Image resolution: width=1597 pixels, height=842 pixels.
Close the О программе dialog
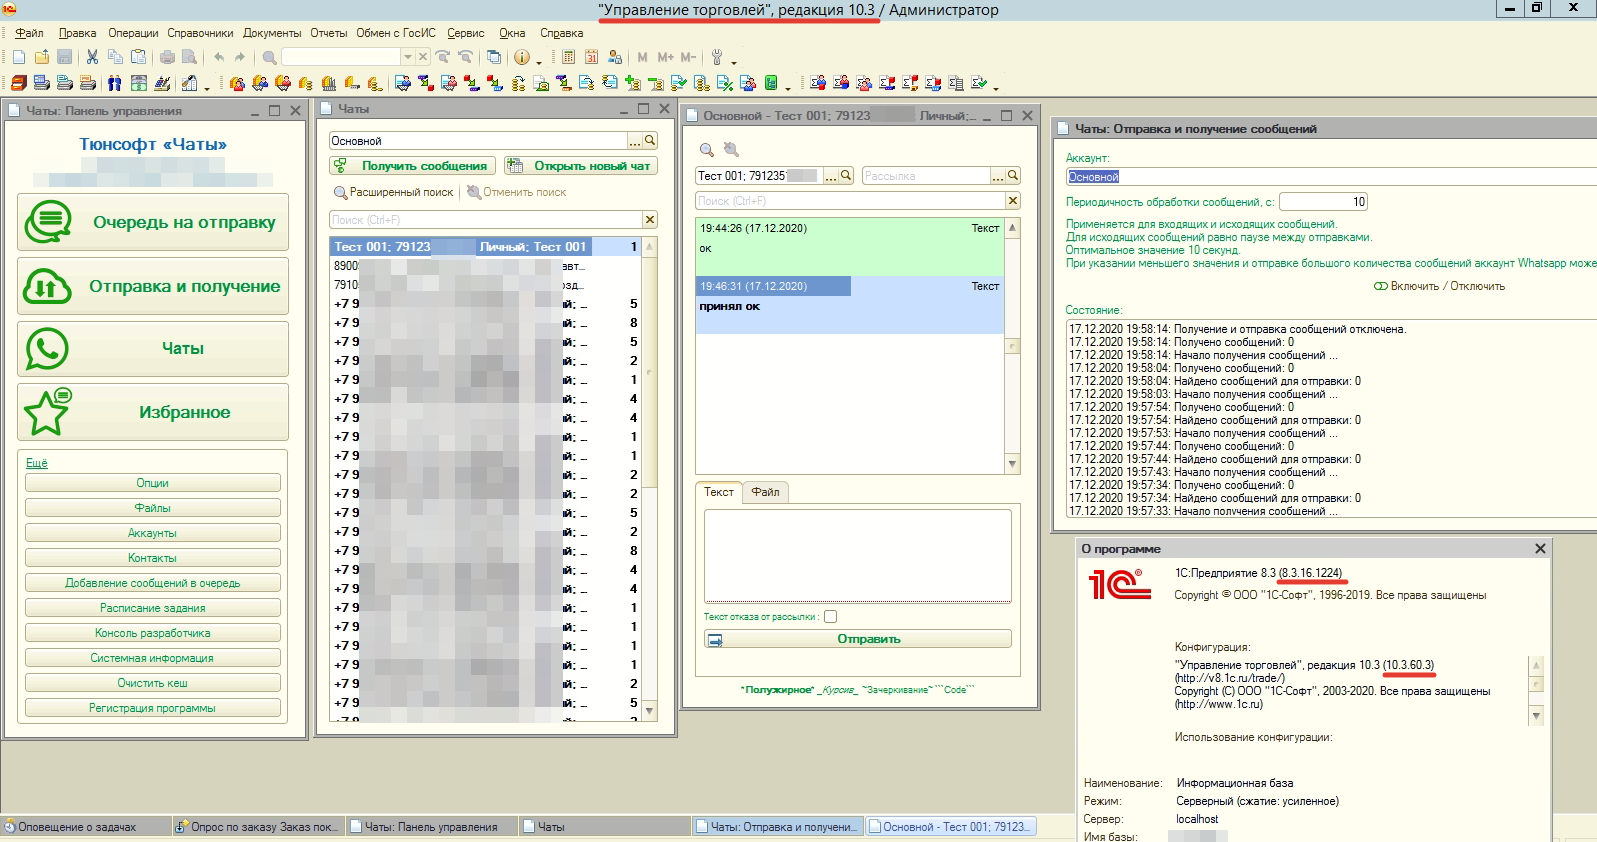click(1540, 549)
